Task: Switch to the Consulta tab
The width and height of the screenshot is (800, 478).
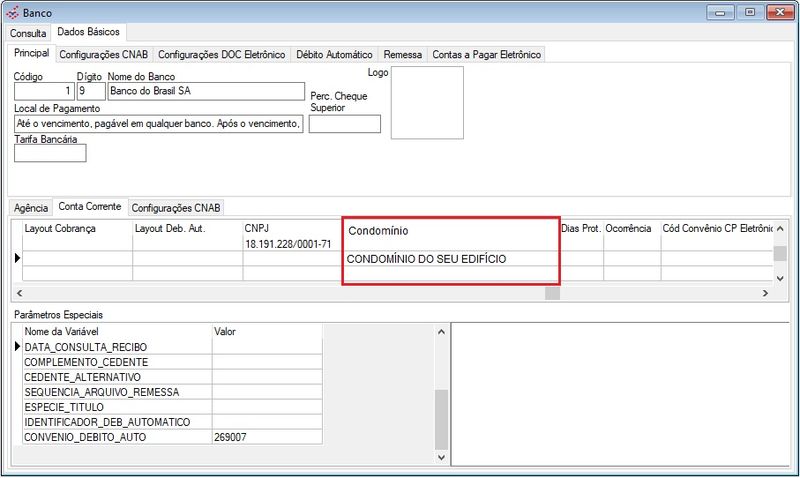Action: [x=28, y=33]
